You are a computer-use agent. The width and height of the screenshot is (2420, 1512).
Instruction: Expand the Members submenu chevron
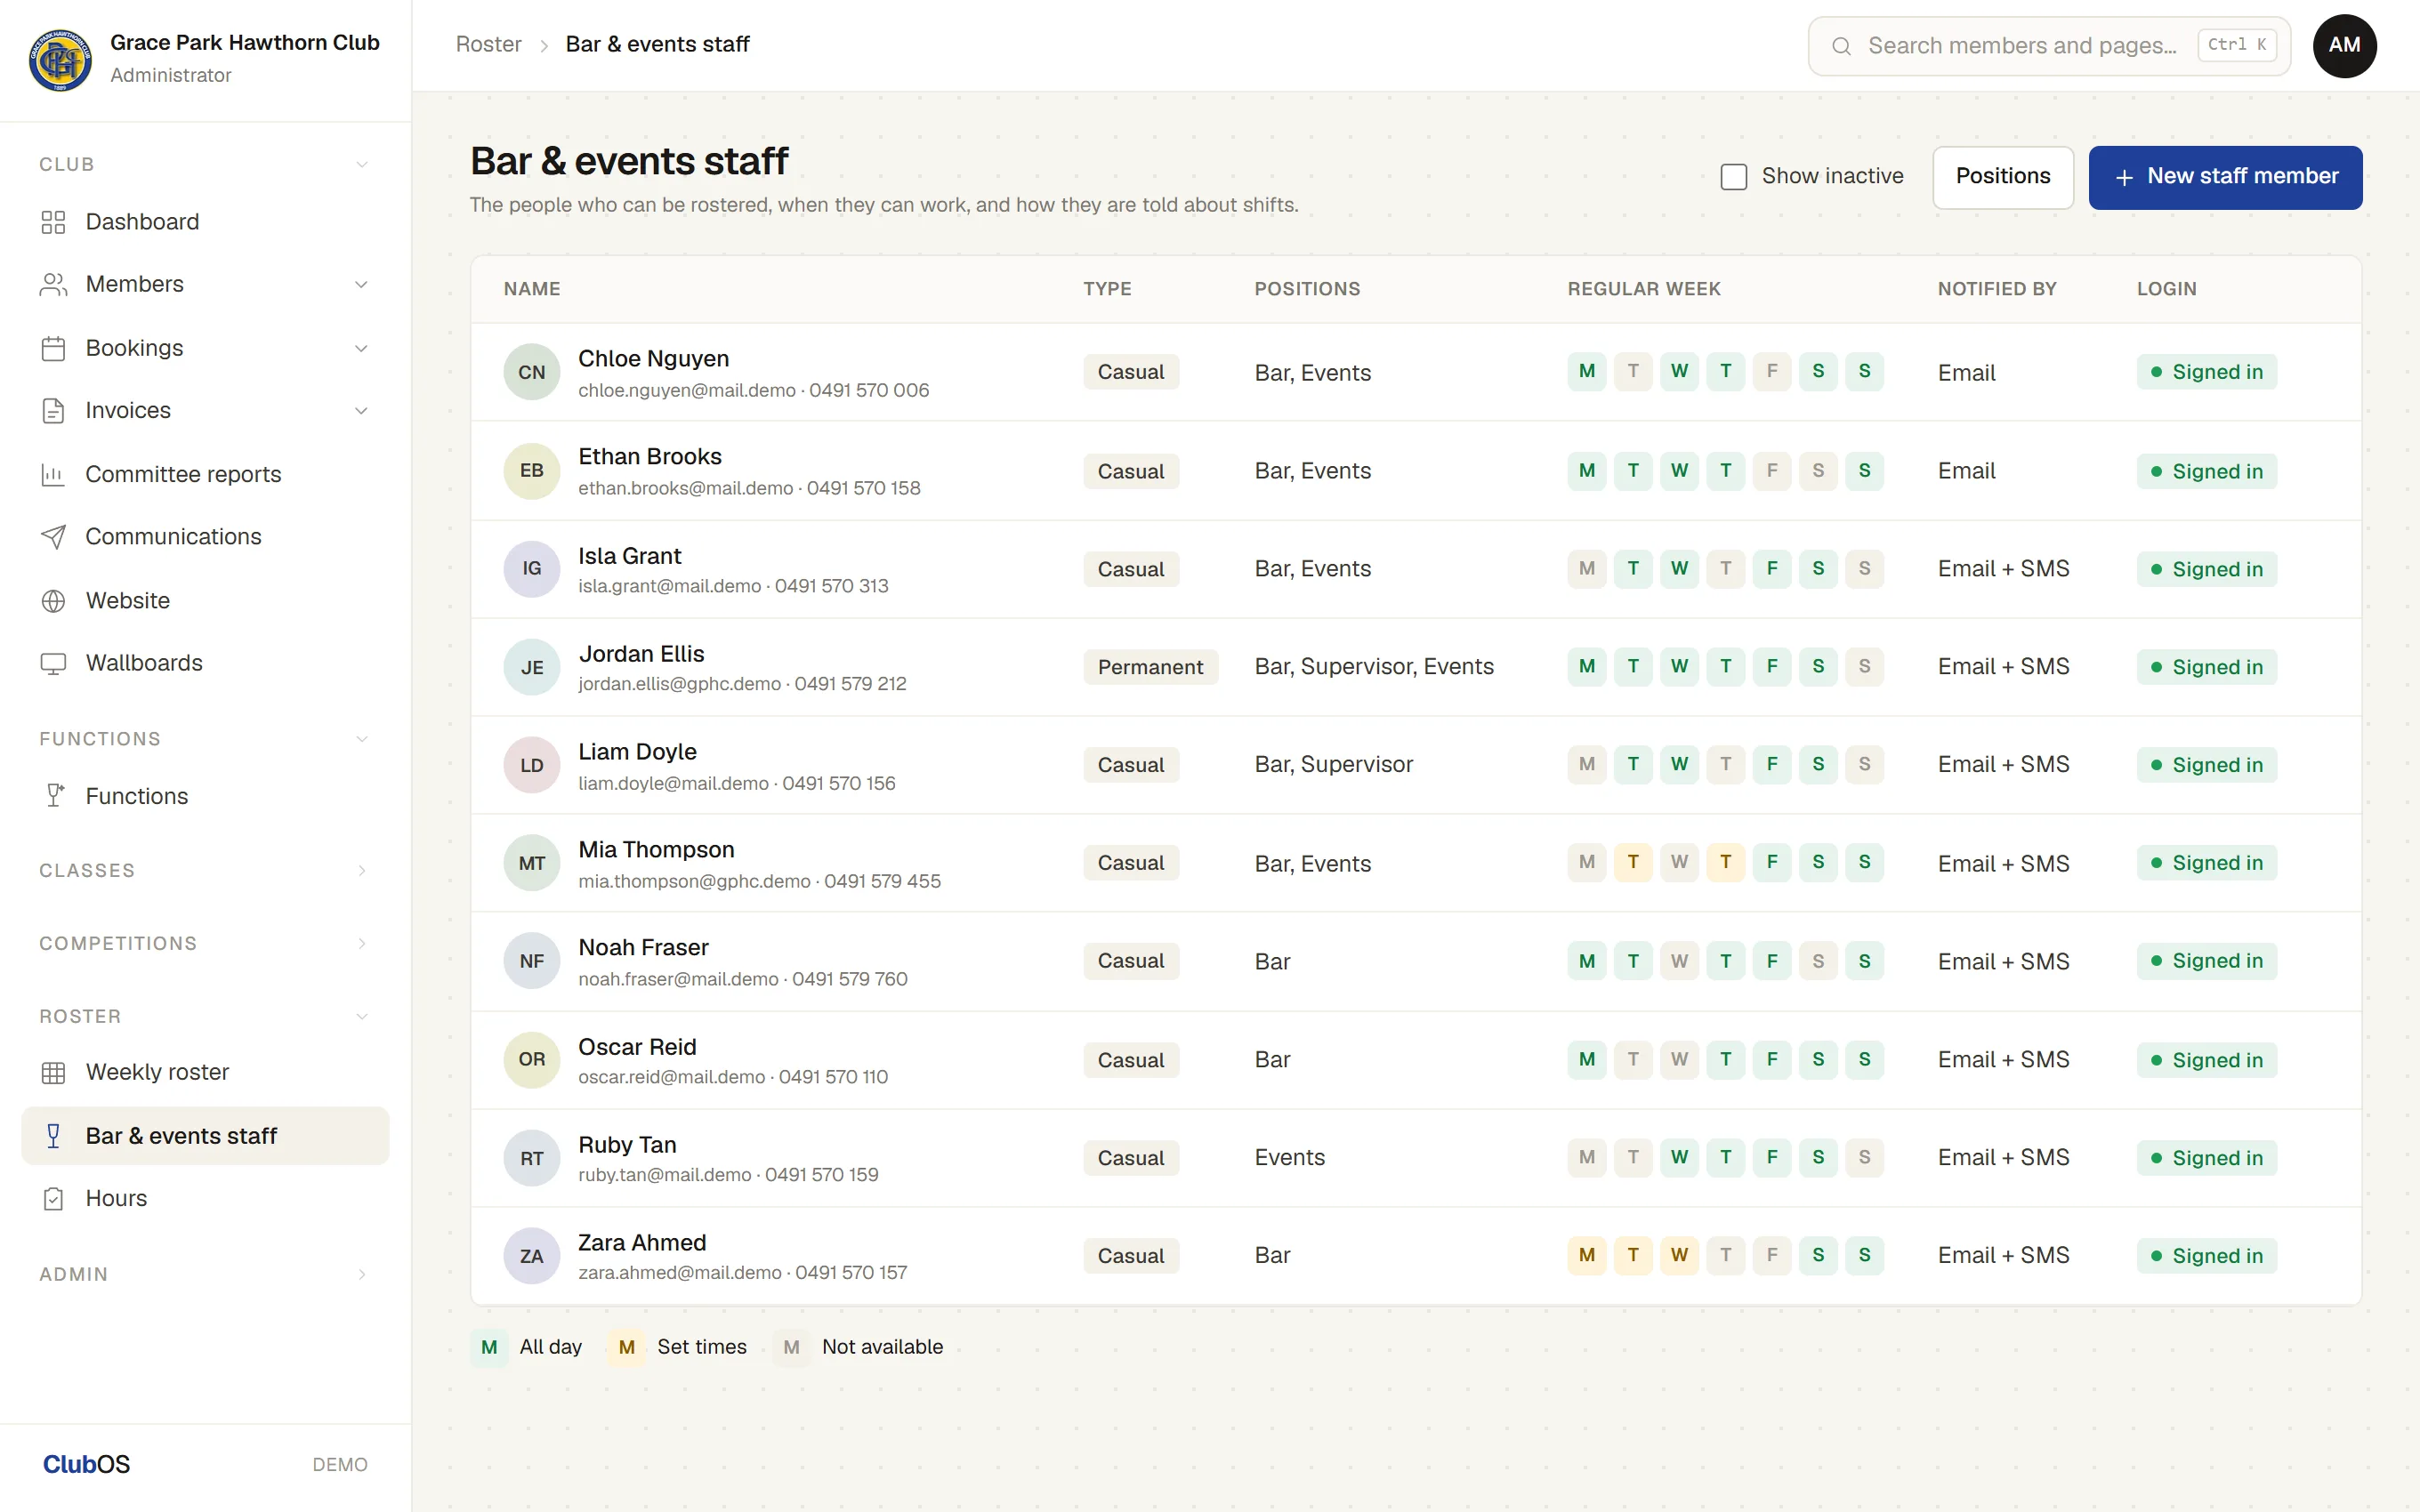361,285
